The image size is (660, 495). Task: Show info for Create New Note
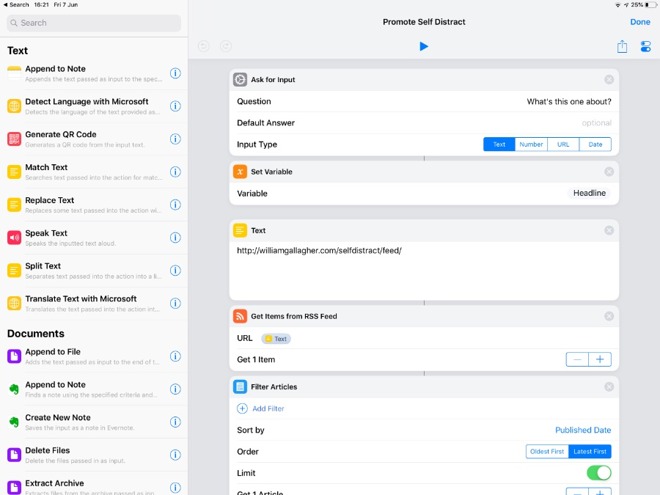[x=176, y=422]
